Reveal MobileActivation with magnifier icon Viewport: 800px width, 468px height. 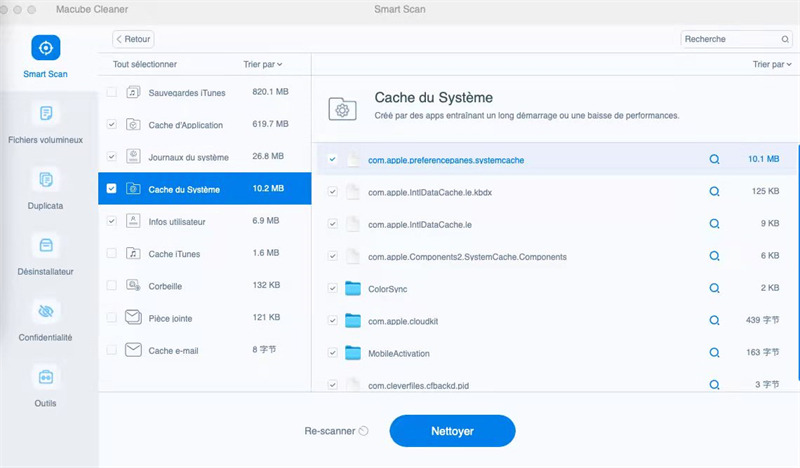point(714,352)
